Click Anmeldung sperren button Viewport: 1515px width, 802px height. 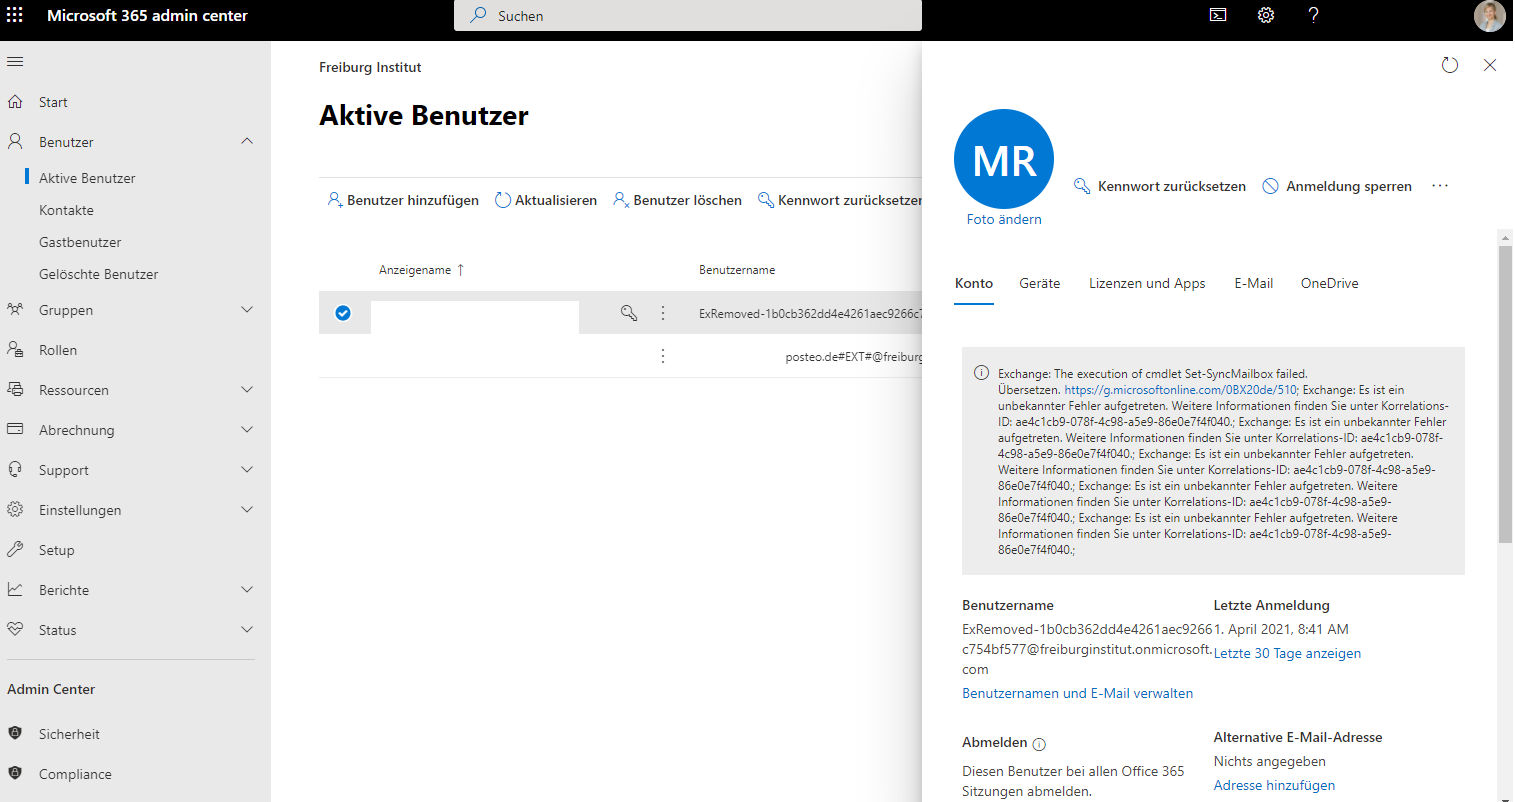click(x=1337, y=186)
